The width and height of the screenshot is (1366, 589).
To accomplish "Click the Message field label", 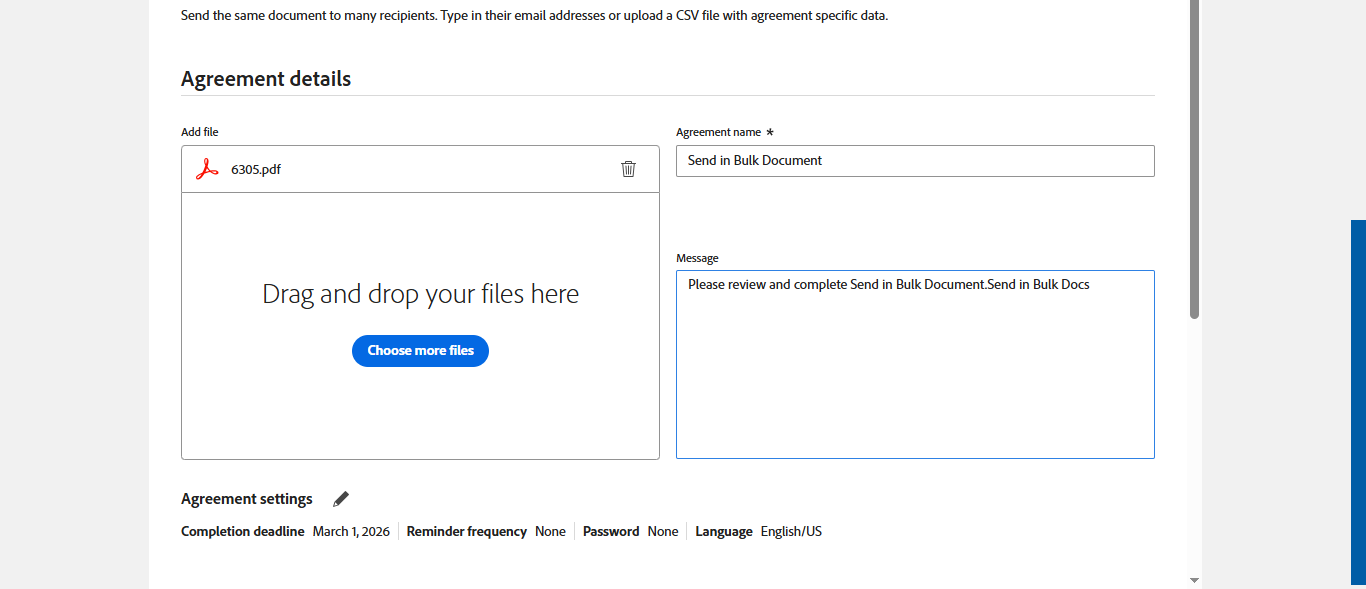I will (x=697, y=258).
